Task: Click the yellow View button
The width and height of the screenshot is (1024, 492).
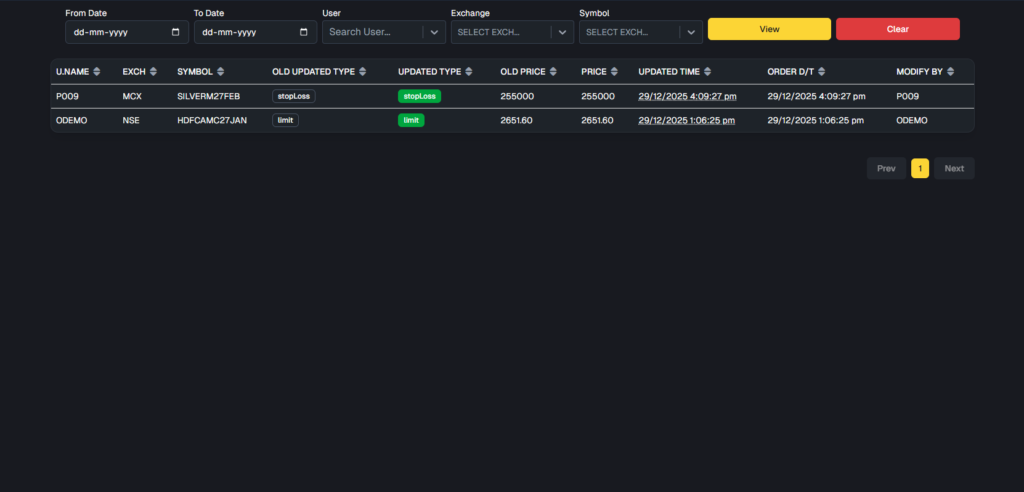Action: coord(769,29)
